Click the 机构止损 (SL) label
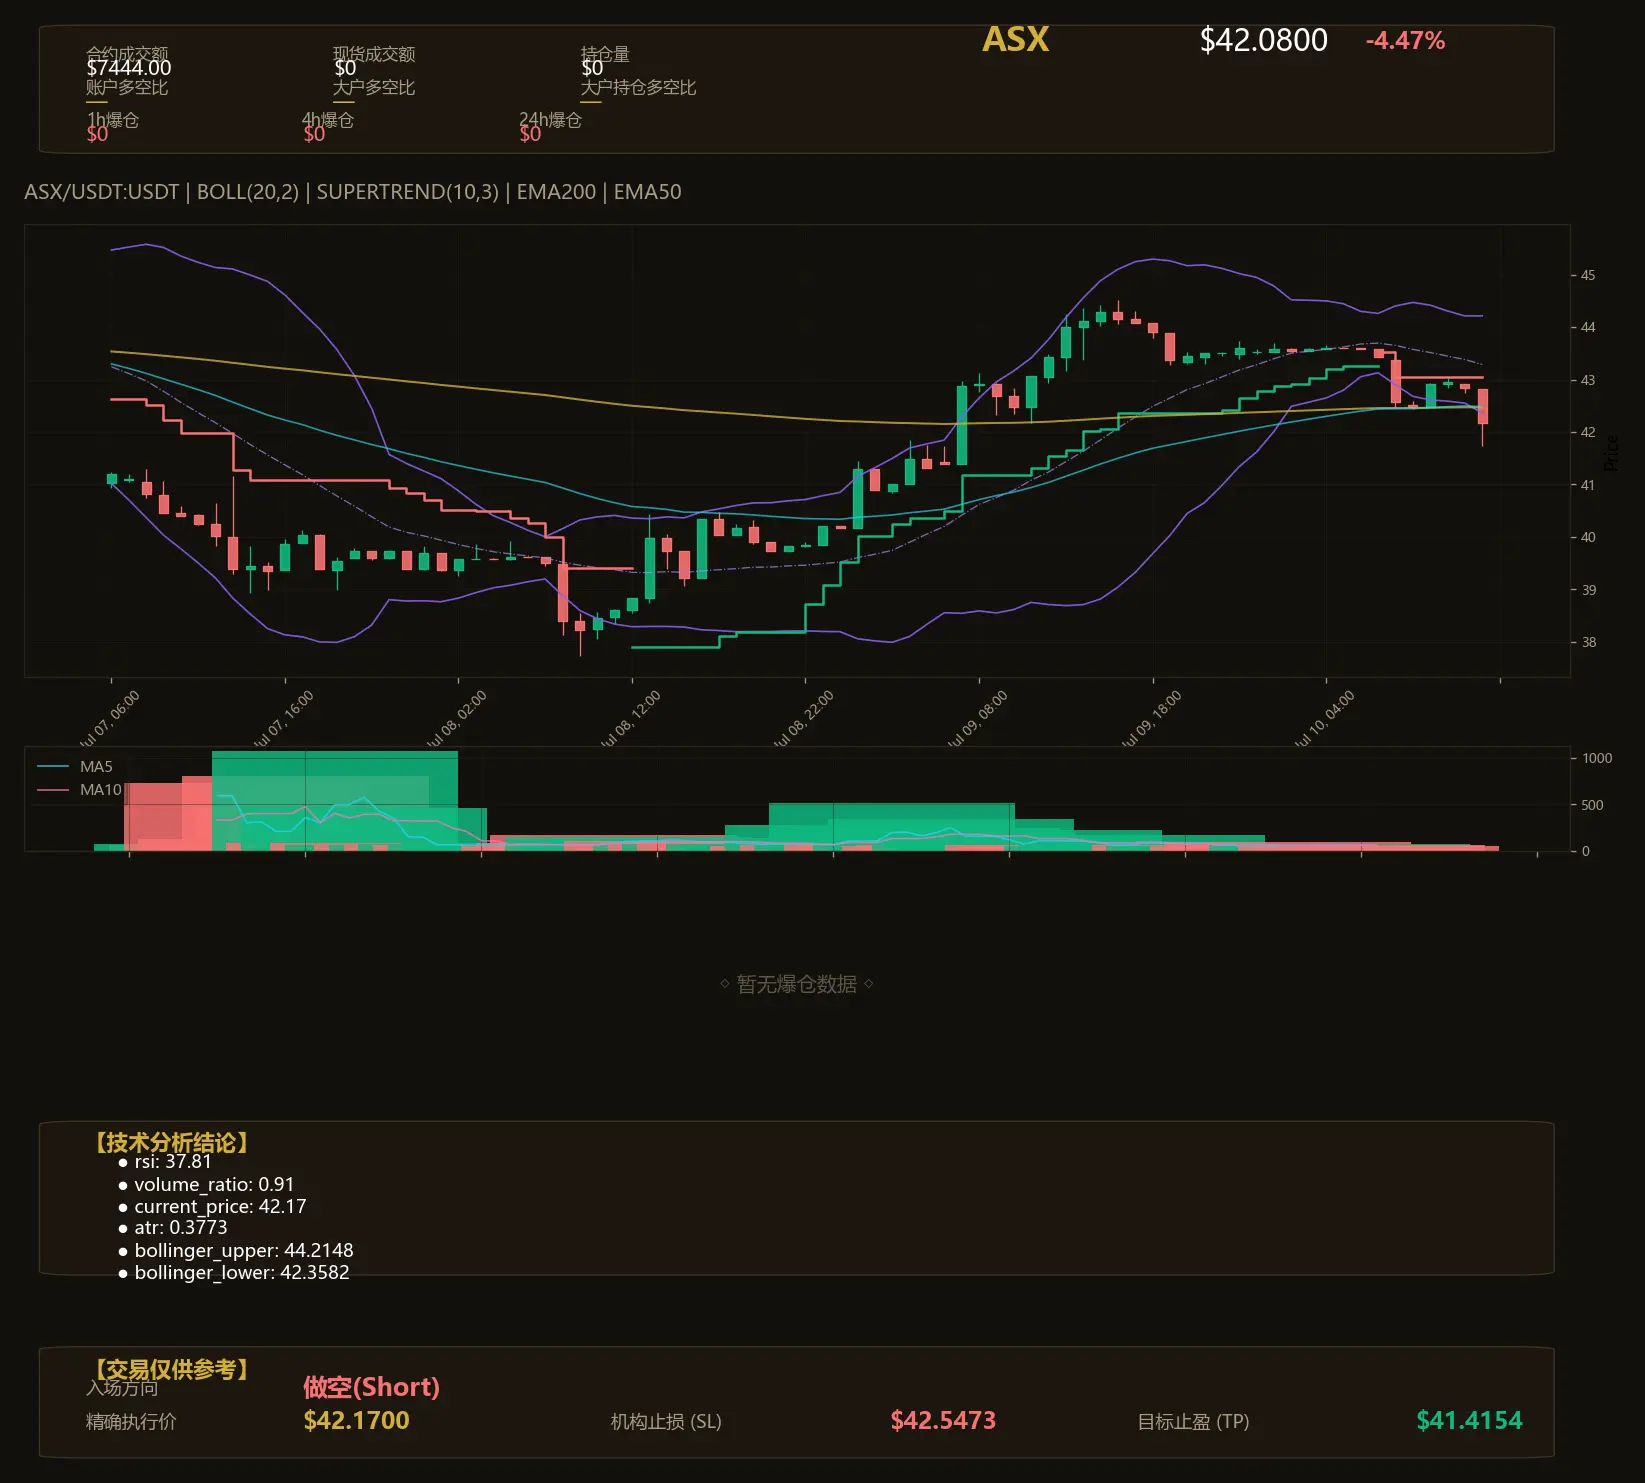Image resolution: width=1645 pixels, height=1483 pixels. point(666,1421)
